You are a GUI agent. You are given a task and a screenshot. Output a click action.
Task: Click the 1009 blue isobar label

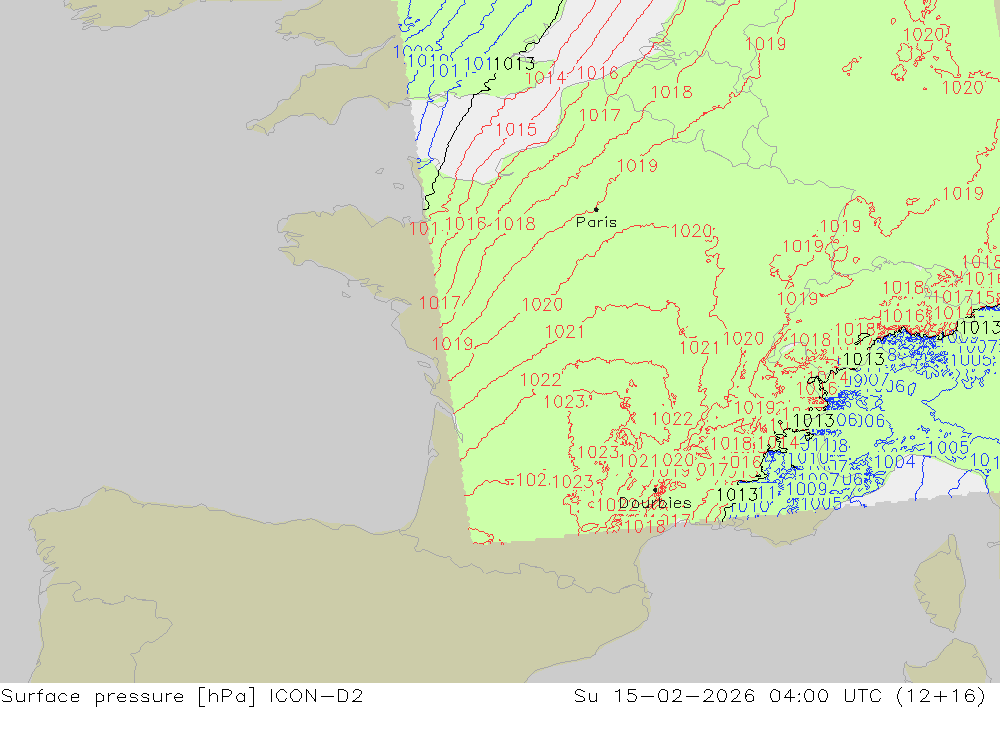(806, 489)
